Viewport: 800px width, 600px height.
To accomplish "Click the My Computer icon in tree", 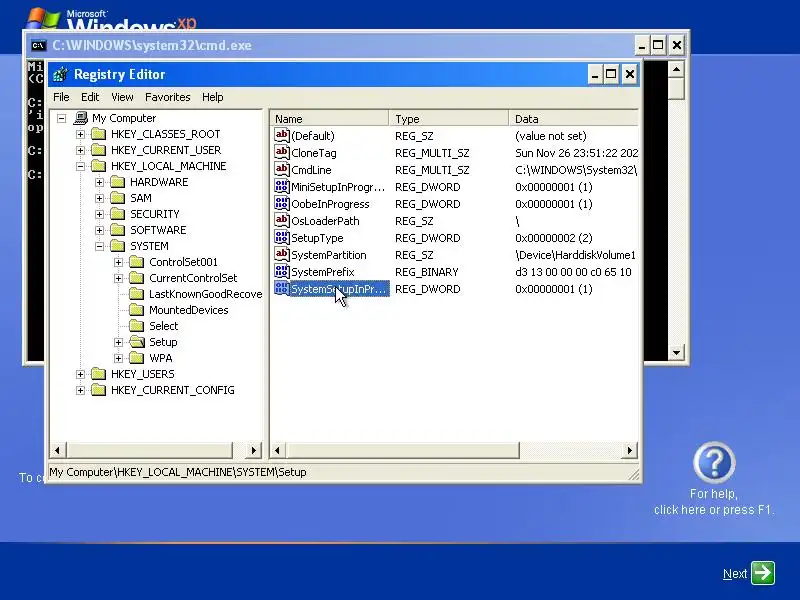I will point(81,118).
